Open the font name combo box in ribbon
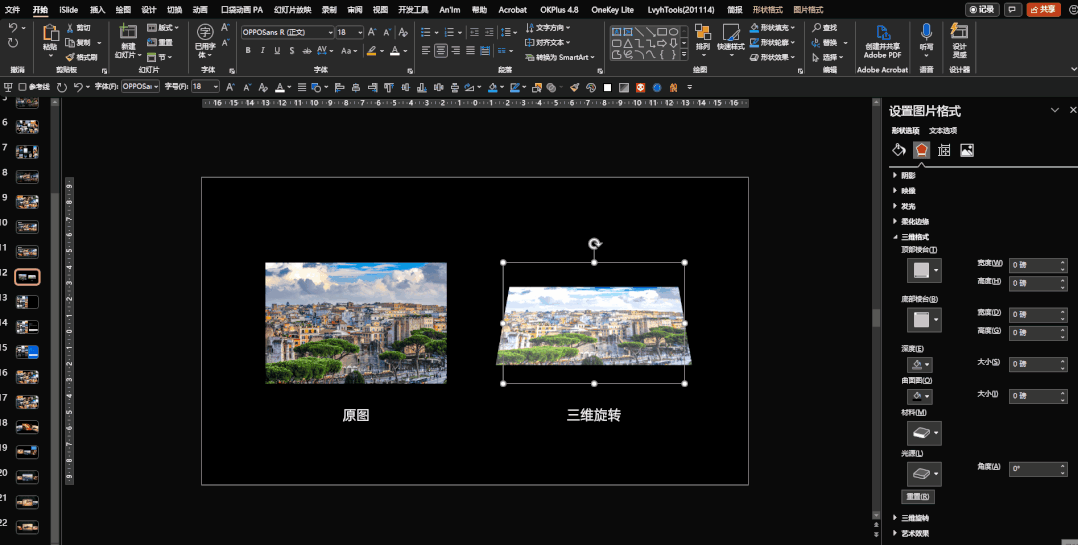 [x=287, y=32]
